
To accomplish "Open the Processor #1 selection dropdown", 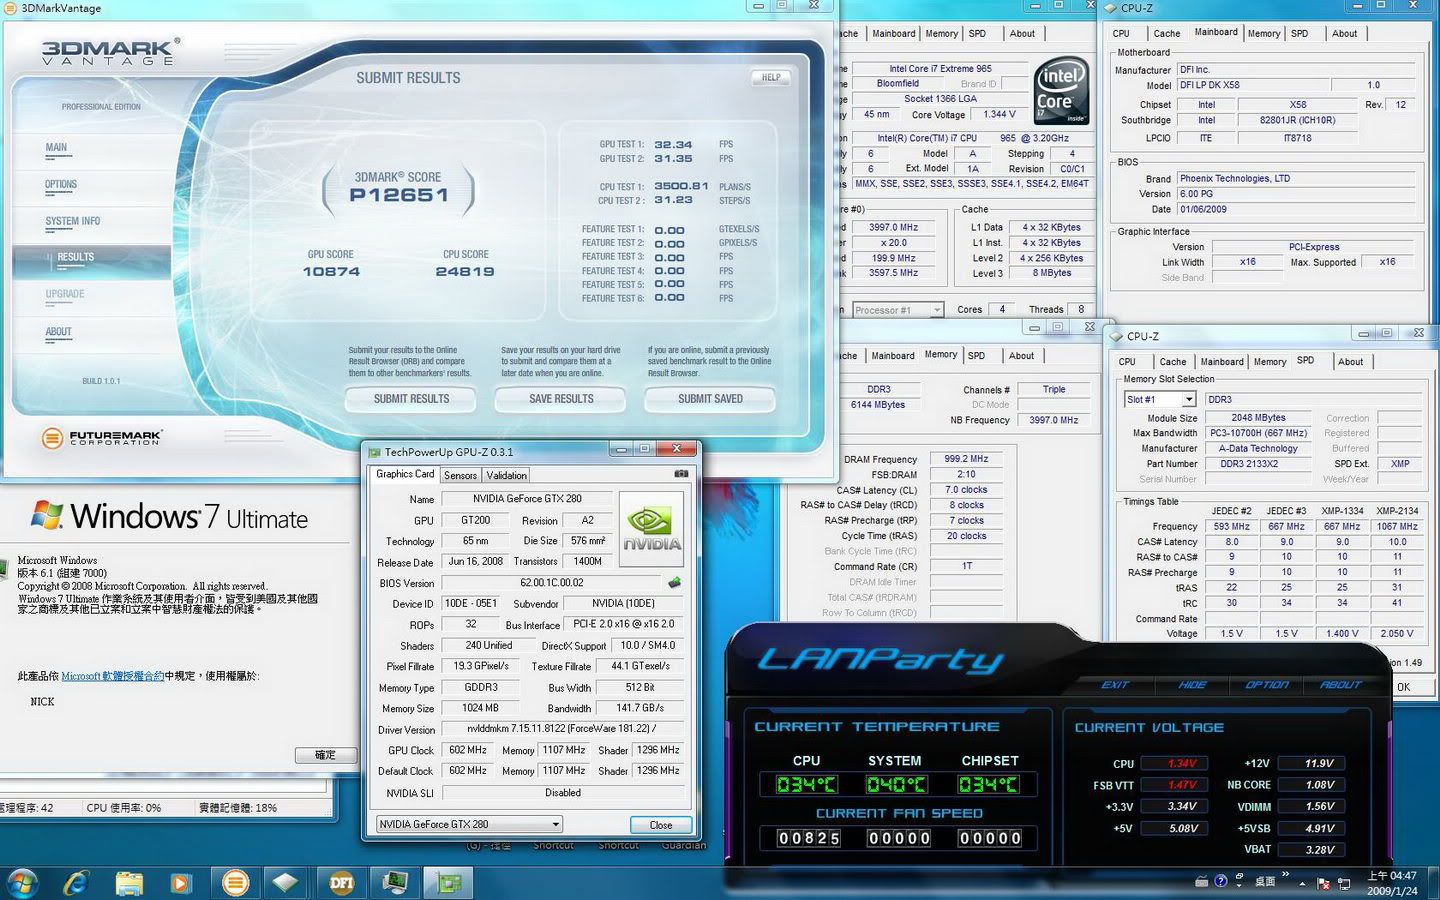I will pyautogui.click(x=897, y=310).
